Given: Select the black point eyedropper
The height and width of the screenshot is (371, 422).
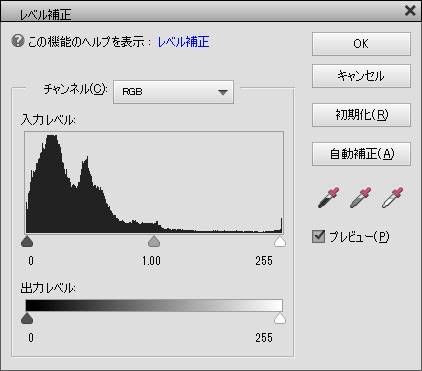Looking at the screenshot, I should [x=328, y=197].
